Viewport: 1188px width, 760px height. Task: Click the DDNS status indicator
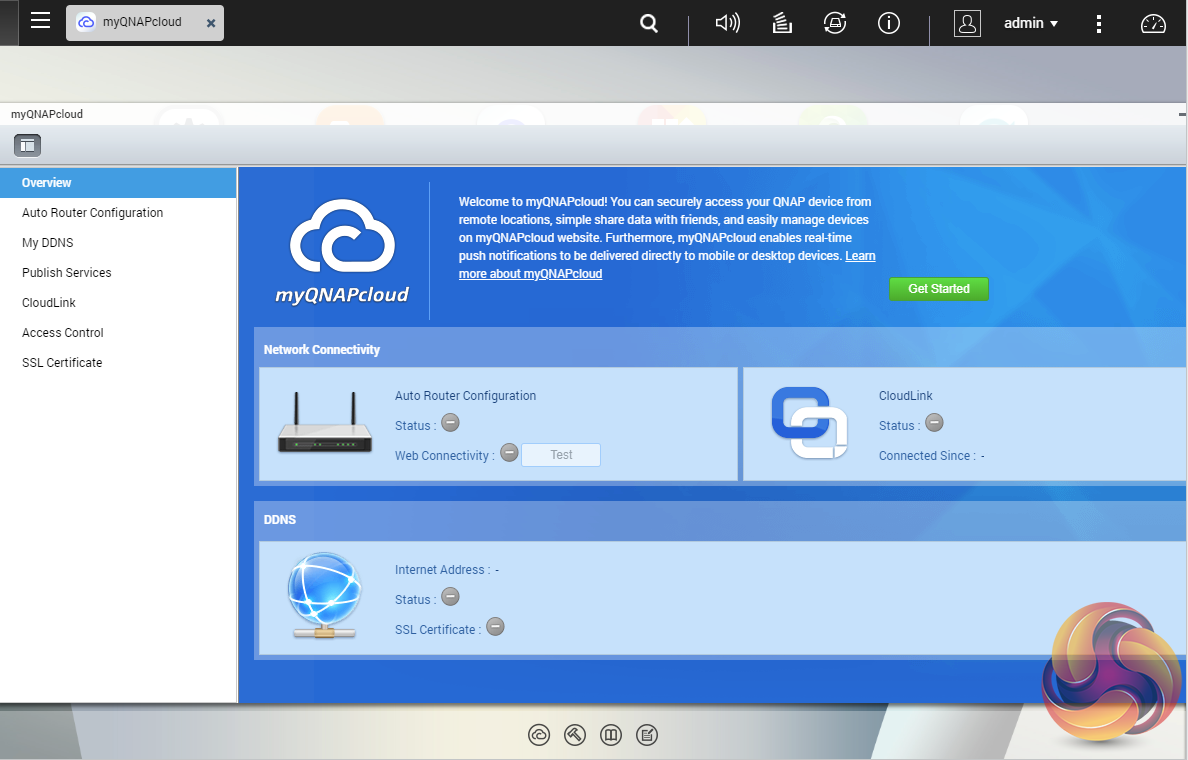click(450, 597)
